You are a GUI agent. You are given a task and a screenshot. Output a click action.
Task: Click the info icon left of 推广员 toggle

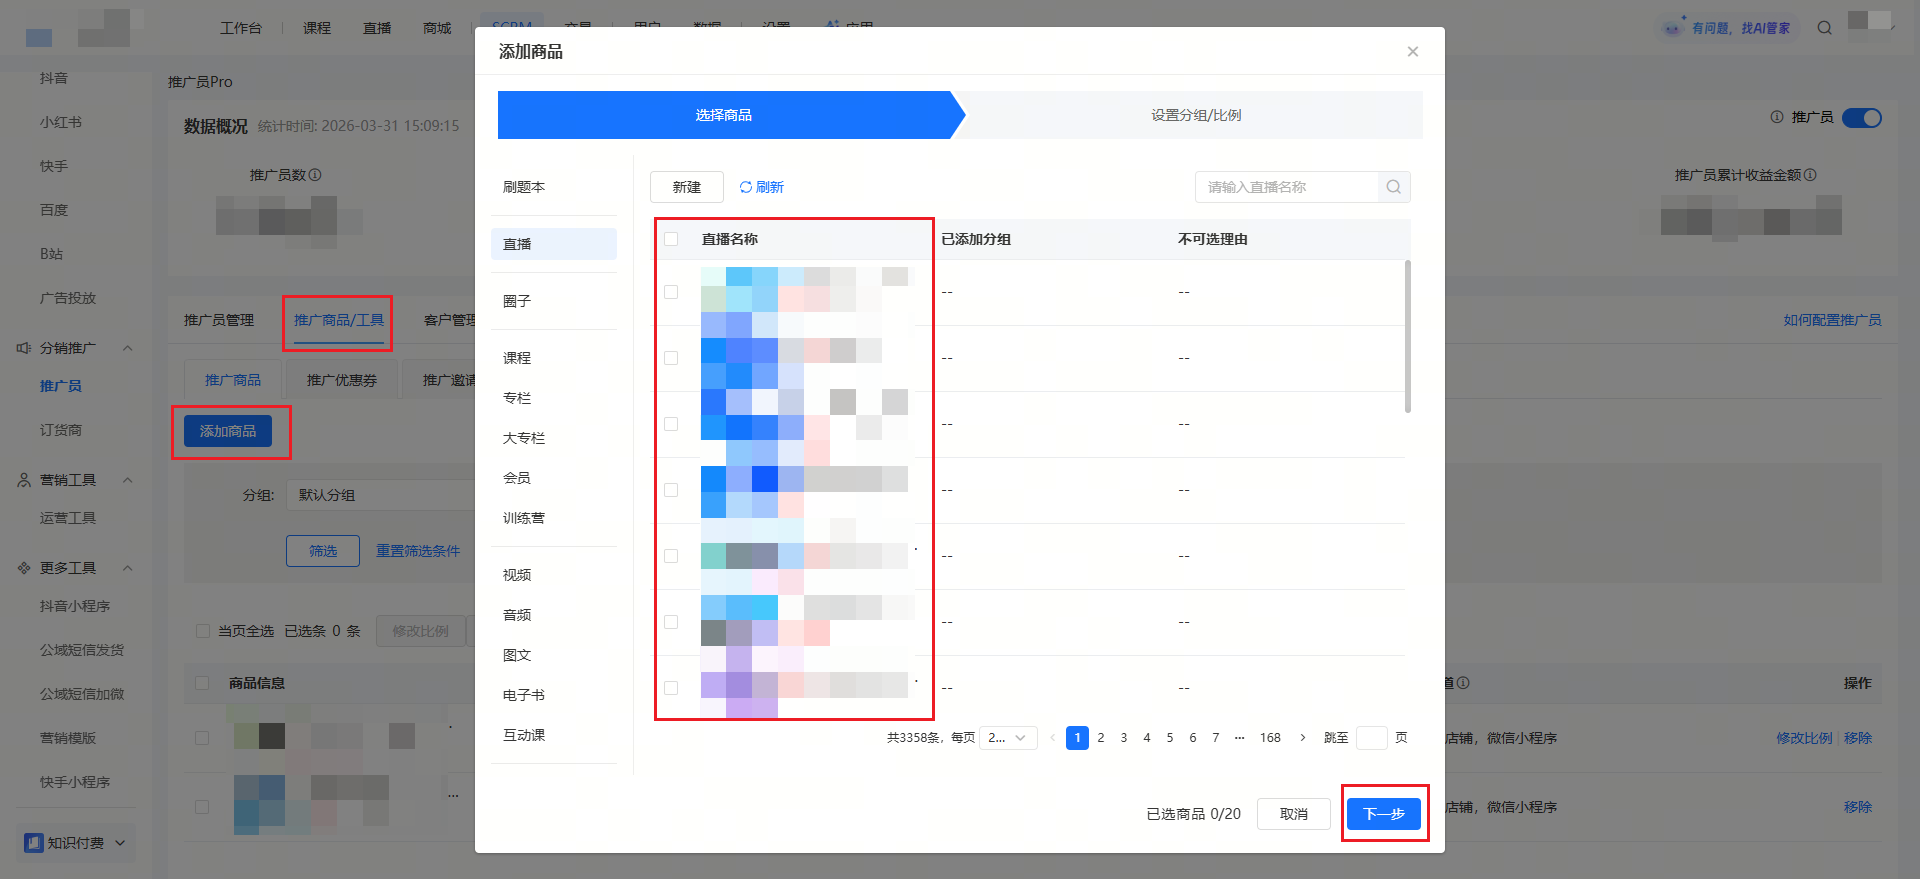tap(1777, 117)
